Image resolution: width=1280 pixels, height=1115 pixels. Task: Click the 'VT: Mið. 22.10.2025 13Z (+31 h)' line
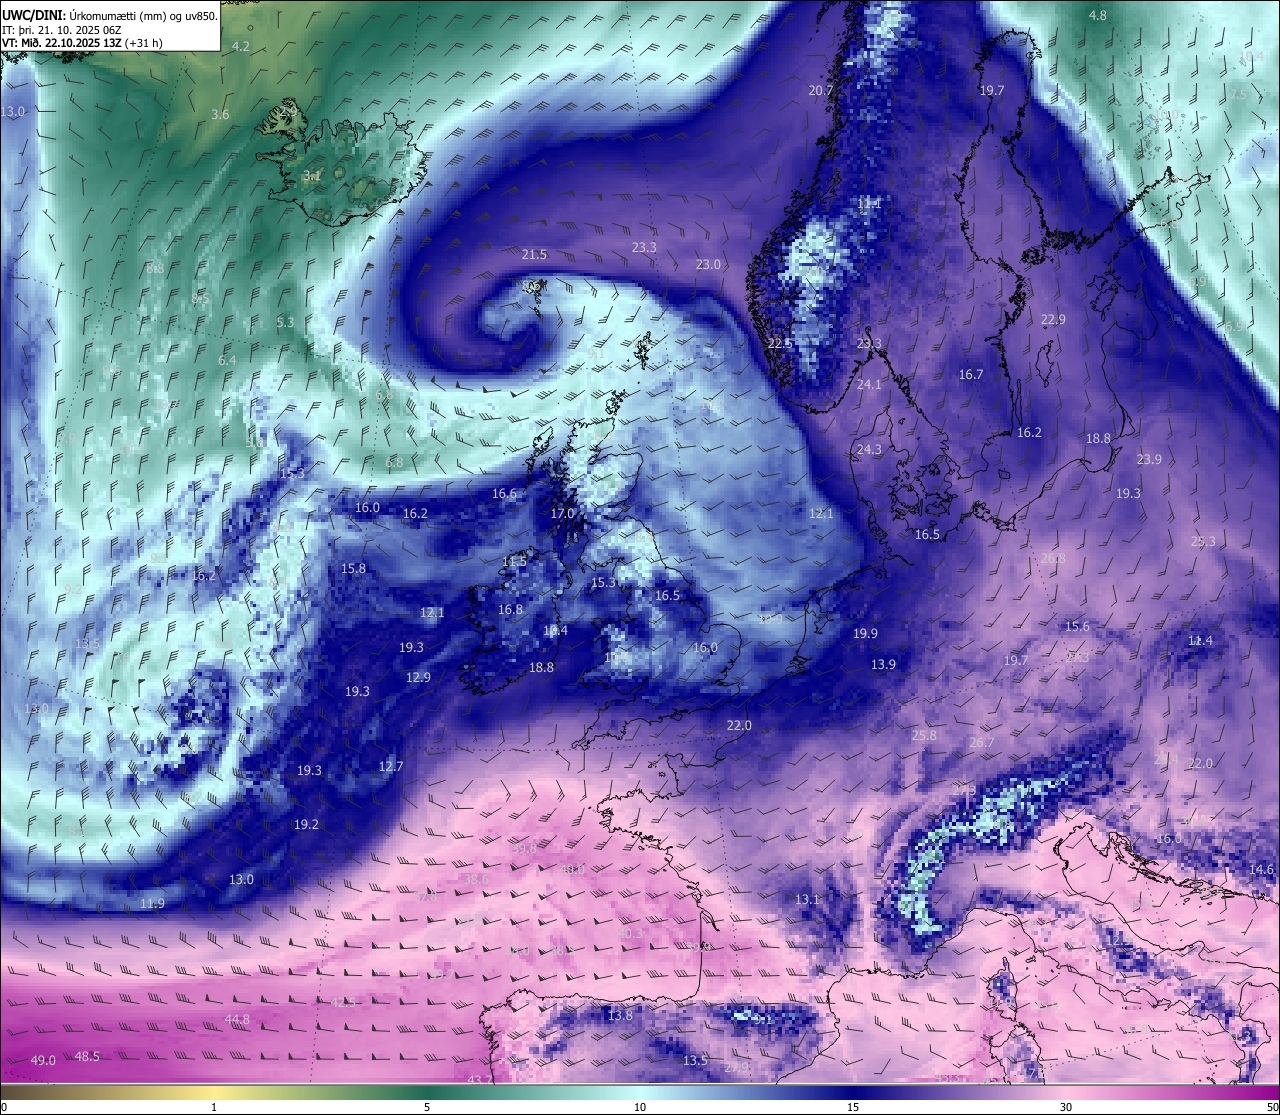tap(82, 42)
